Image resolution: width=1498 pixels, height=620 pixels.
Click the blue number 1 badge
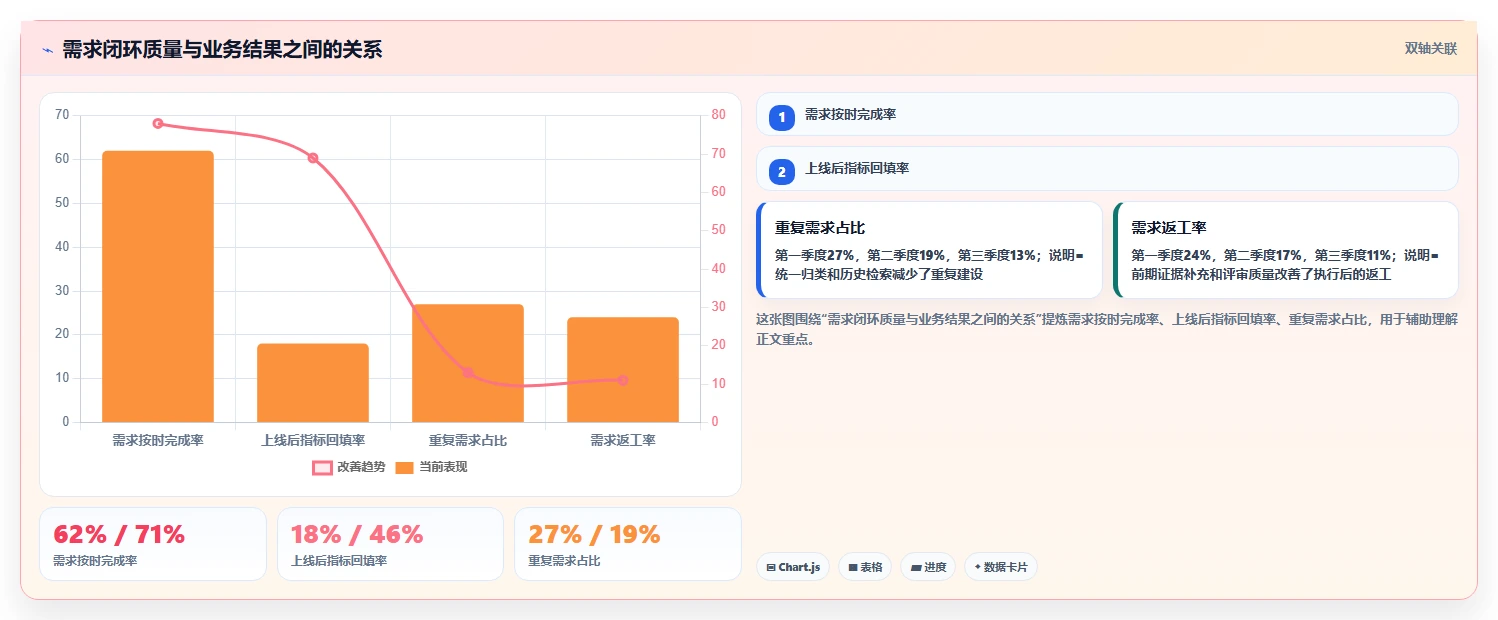[x=782, y=118]
